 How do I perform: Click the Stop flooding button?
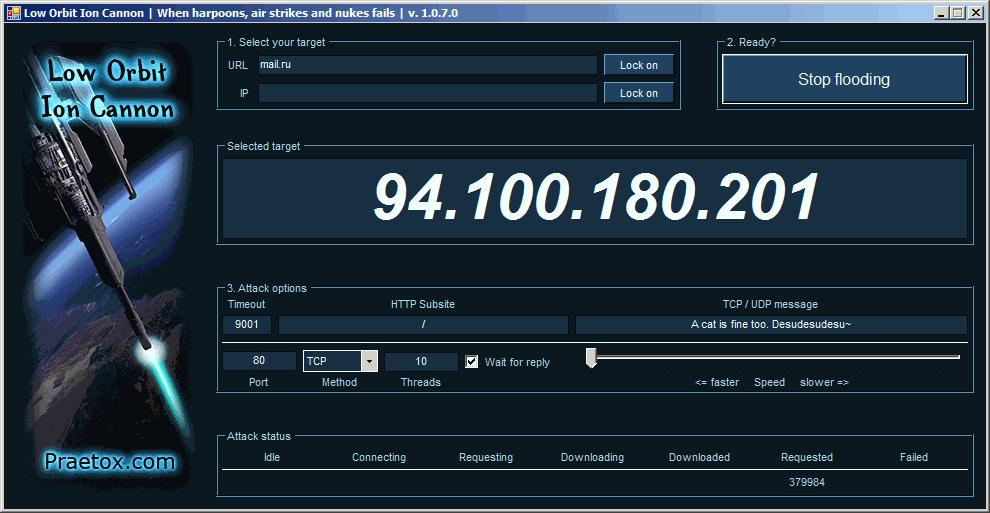[844, 79]
